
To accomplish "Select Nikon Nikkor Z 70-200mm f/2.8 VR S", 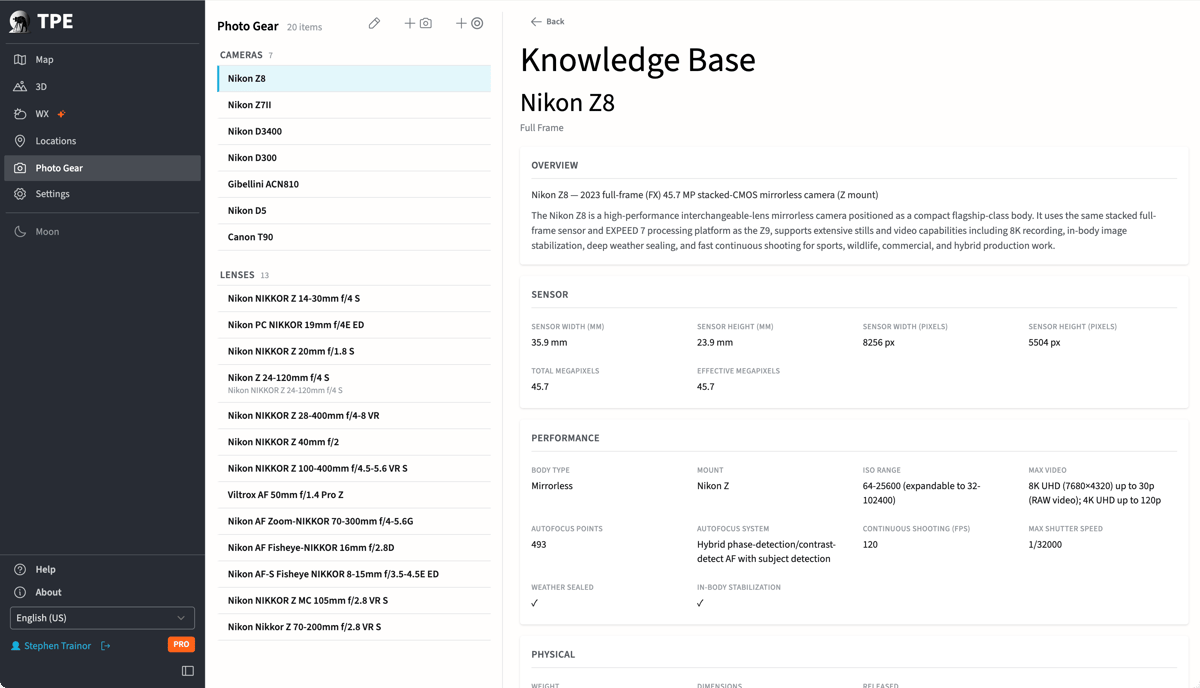I will click(354, 627).
